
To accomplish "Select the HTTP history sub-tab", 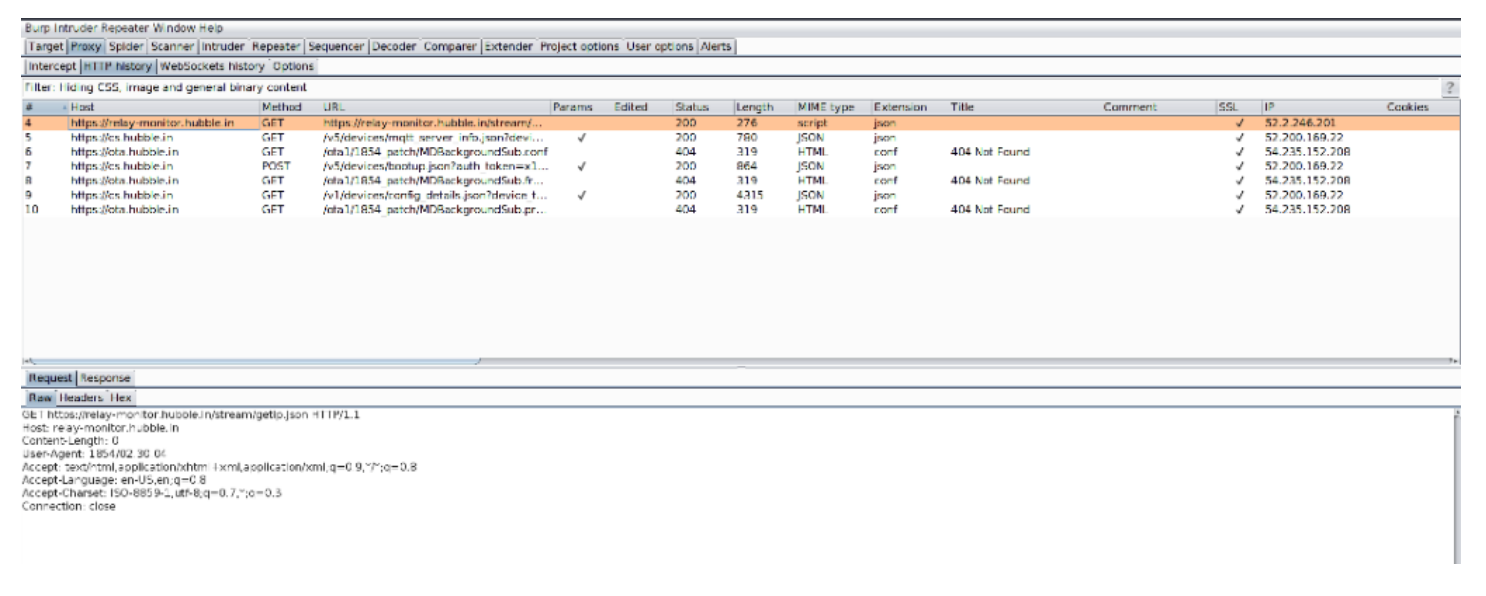I will (118, 66).
